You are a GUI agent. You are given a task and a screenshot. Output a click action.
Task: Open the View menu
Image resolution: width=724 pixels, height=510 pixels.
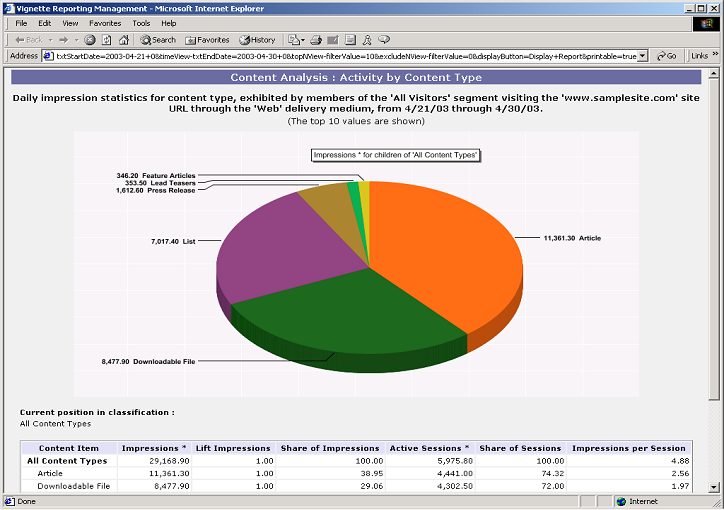(70, 23)
